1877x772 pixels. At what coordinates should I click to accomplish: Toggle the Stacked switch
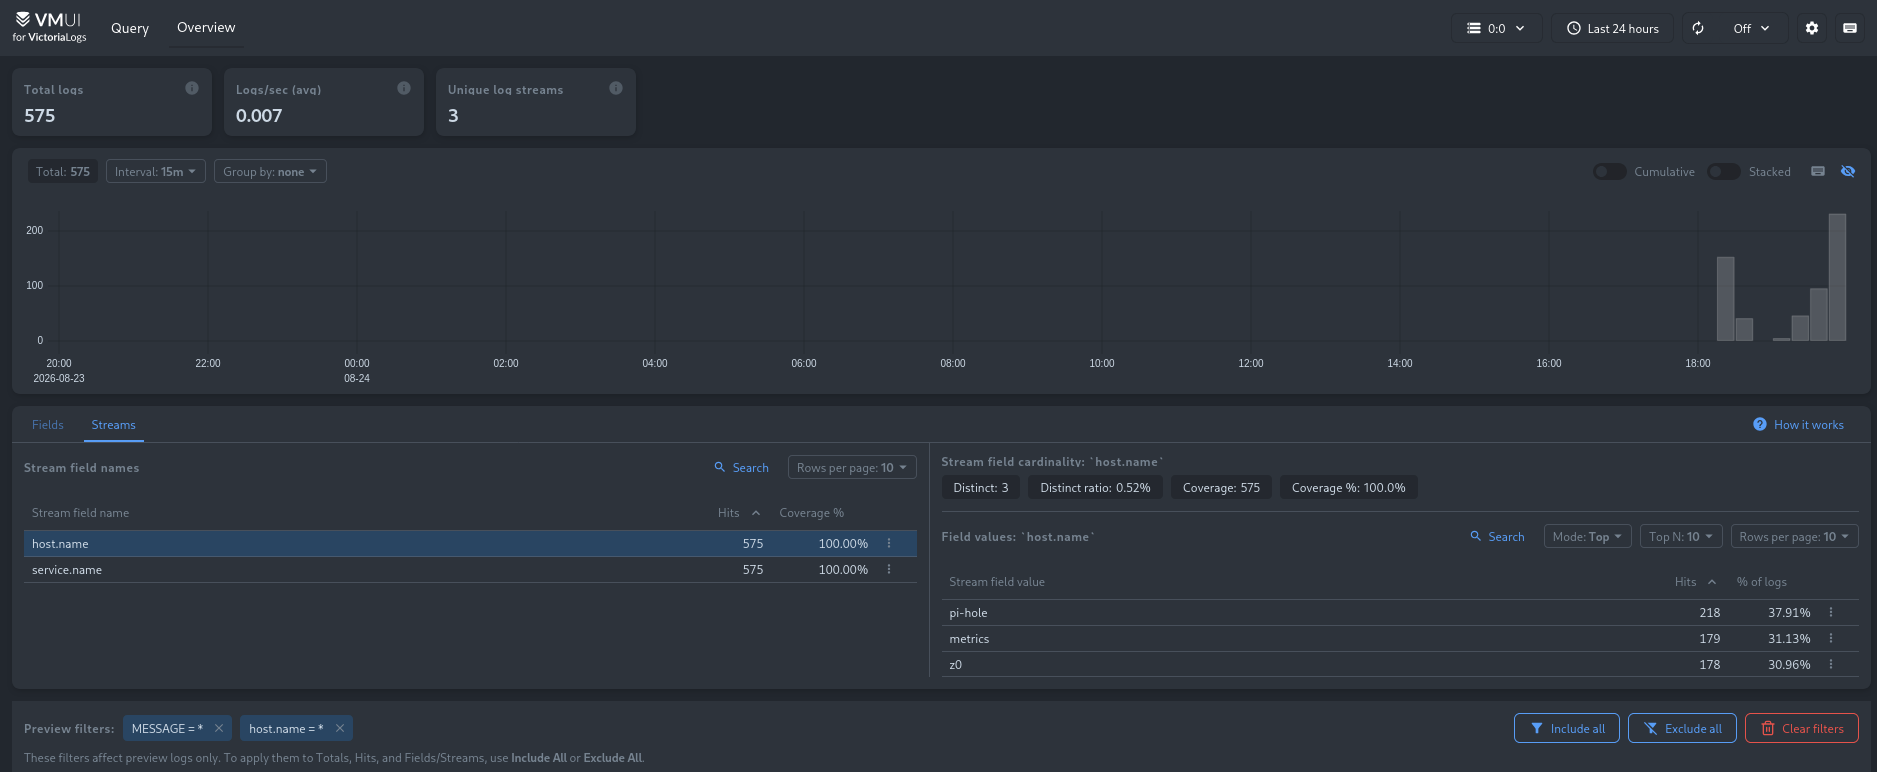click(1724, 171)
